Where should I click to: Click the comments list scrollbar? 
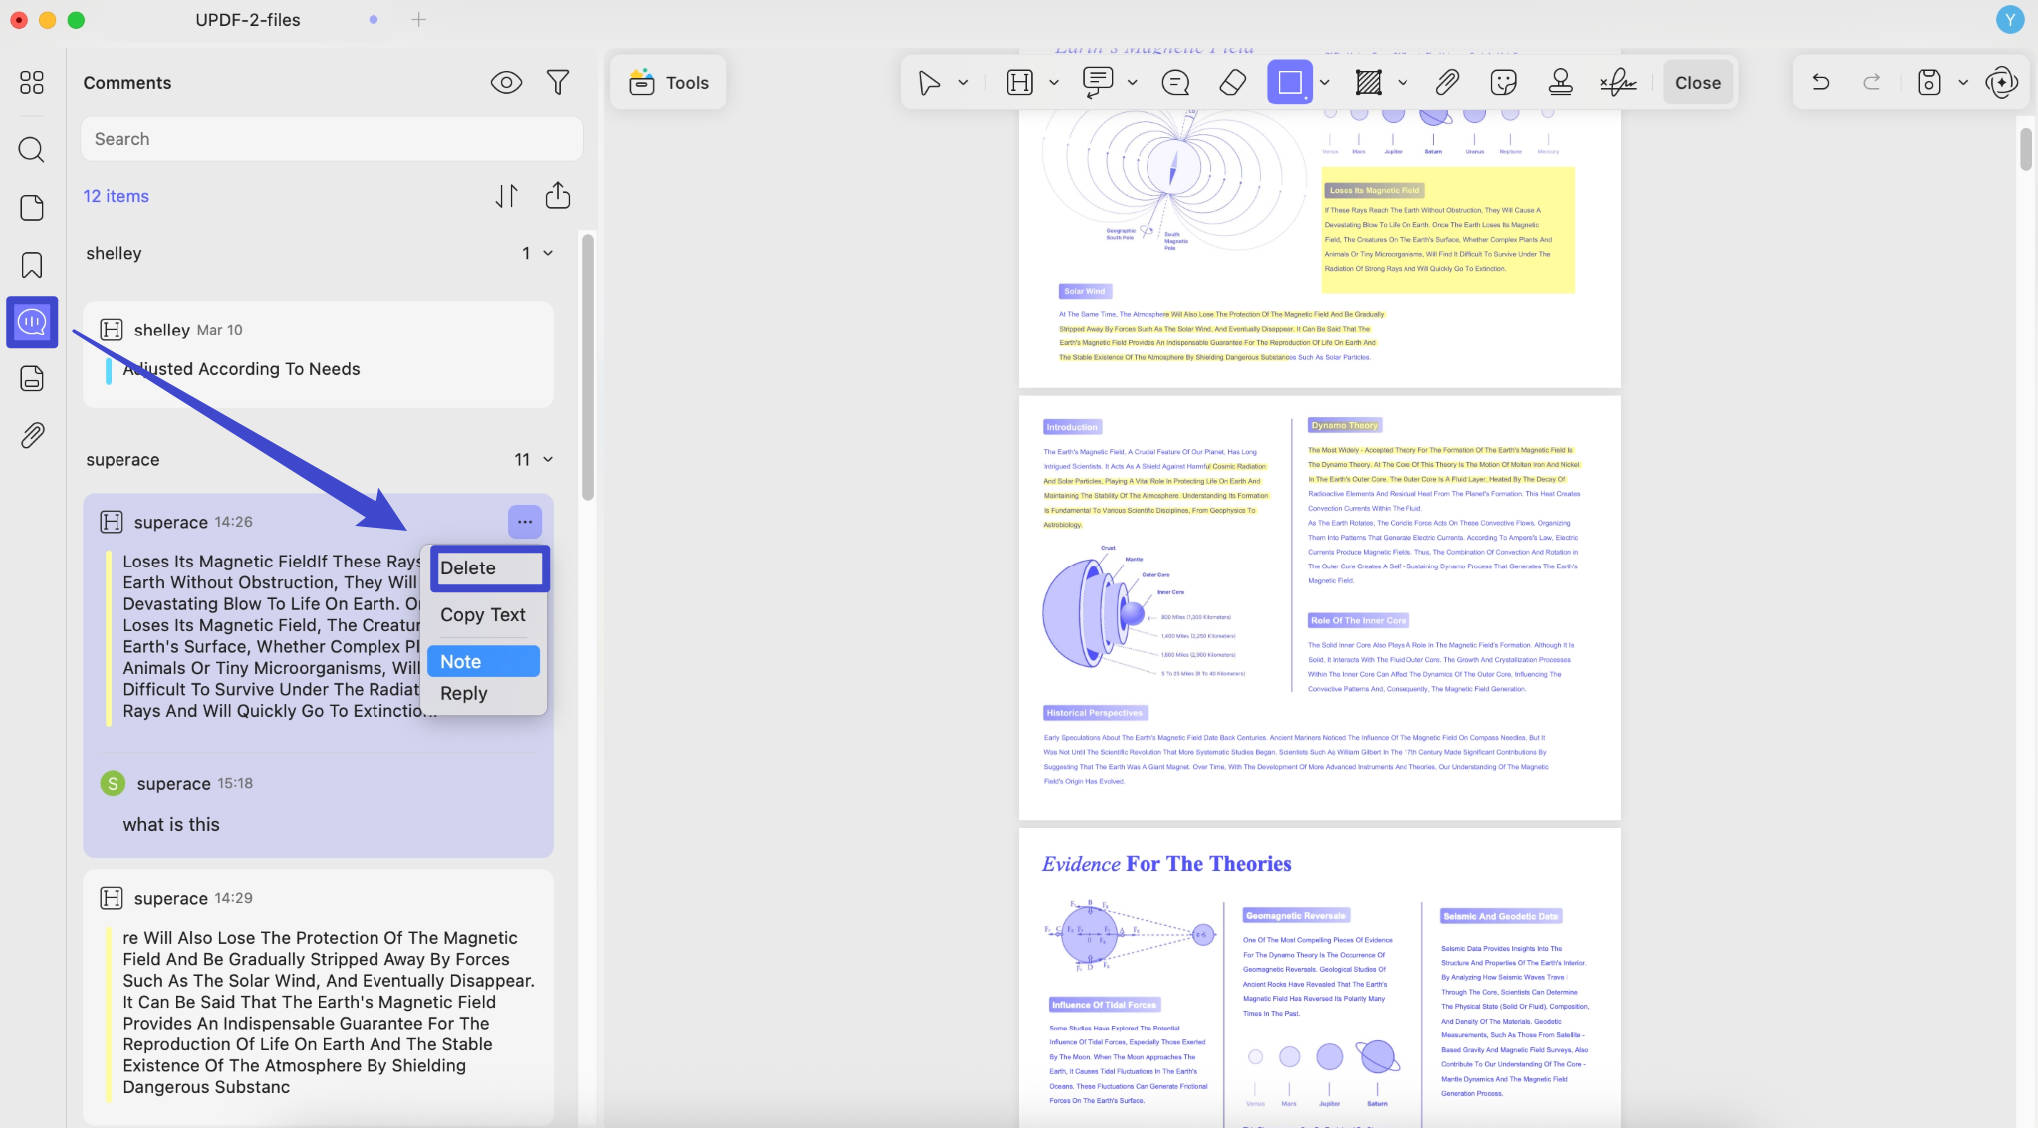(588, 367)
